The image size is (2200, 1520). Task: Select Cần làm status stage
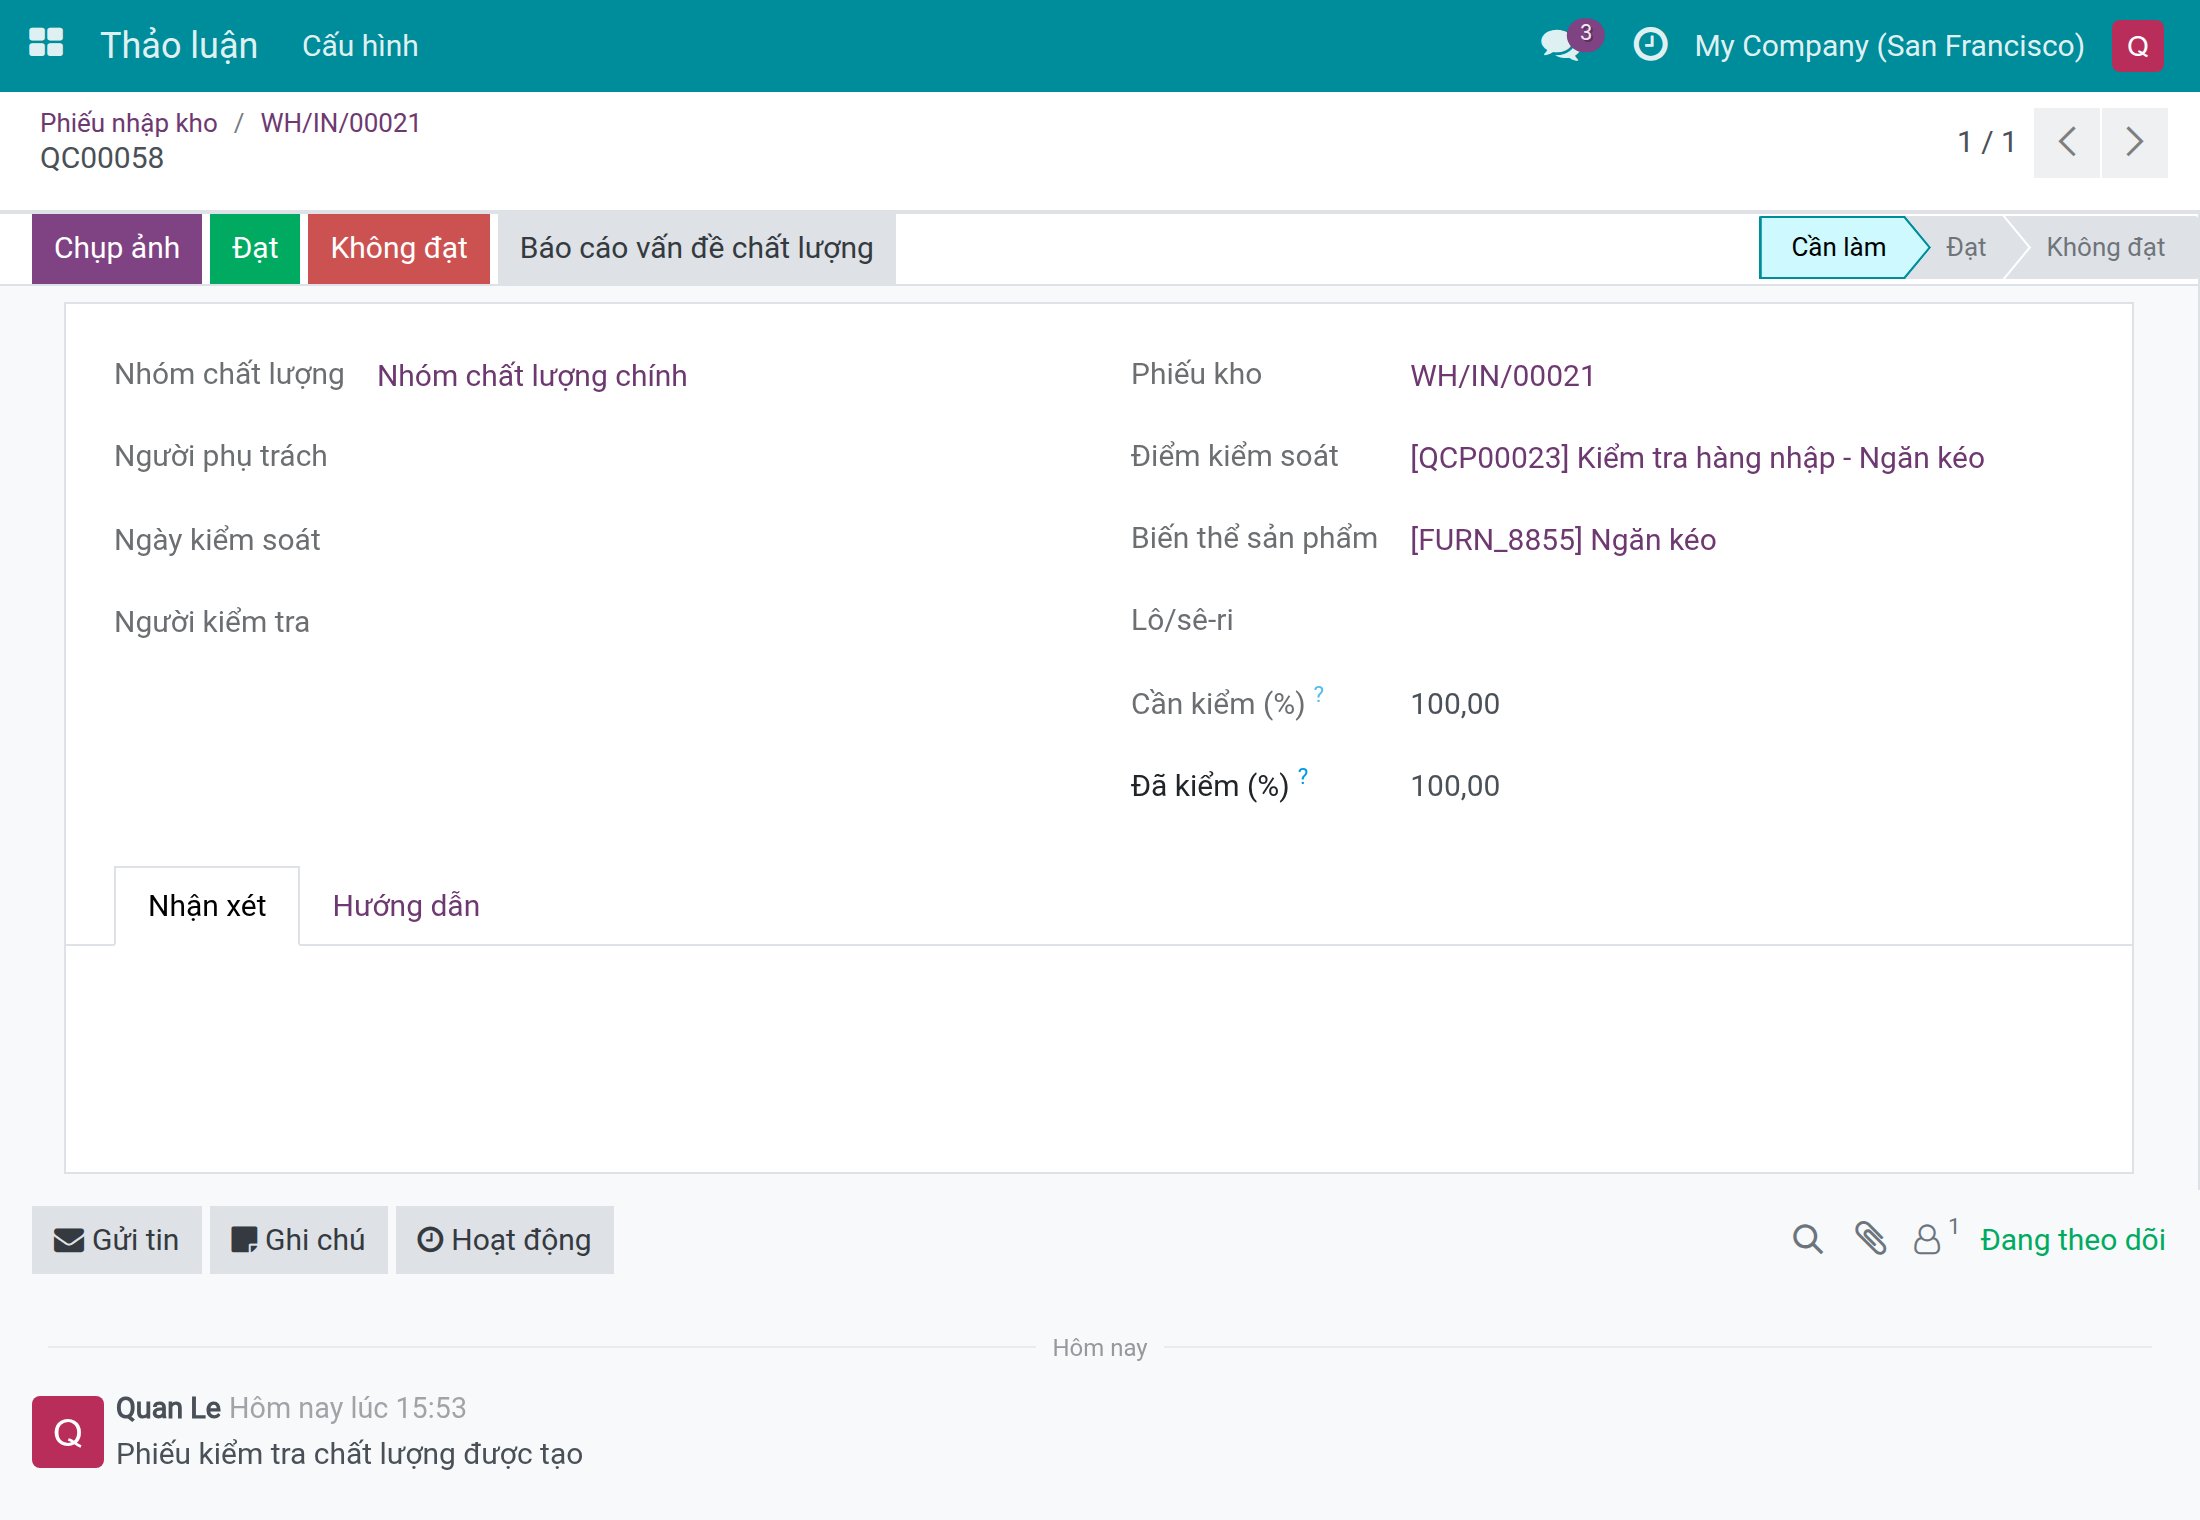(1838, 247)
